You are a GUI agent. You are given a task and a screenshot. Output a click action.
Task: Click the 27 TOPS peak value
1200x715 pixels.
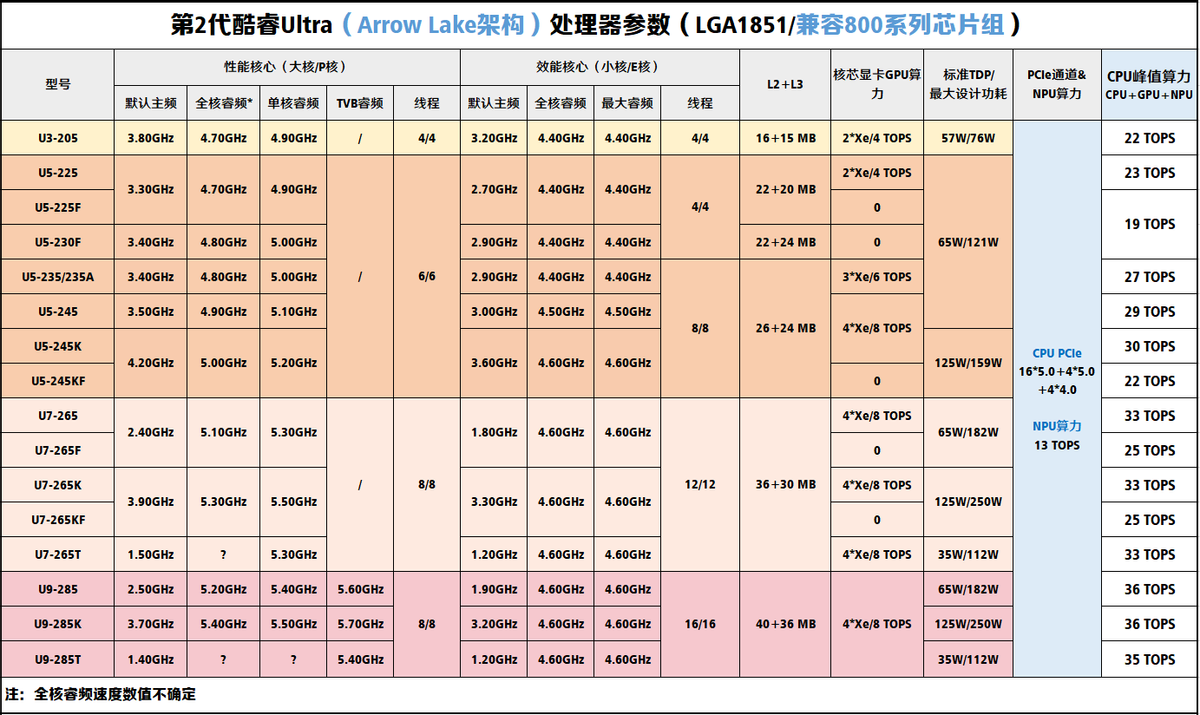[x=1149, y=277]
